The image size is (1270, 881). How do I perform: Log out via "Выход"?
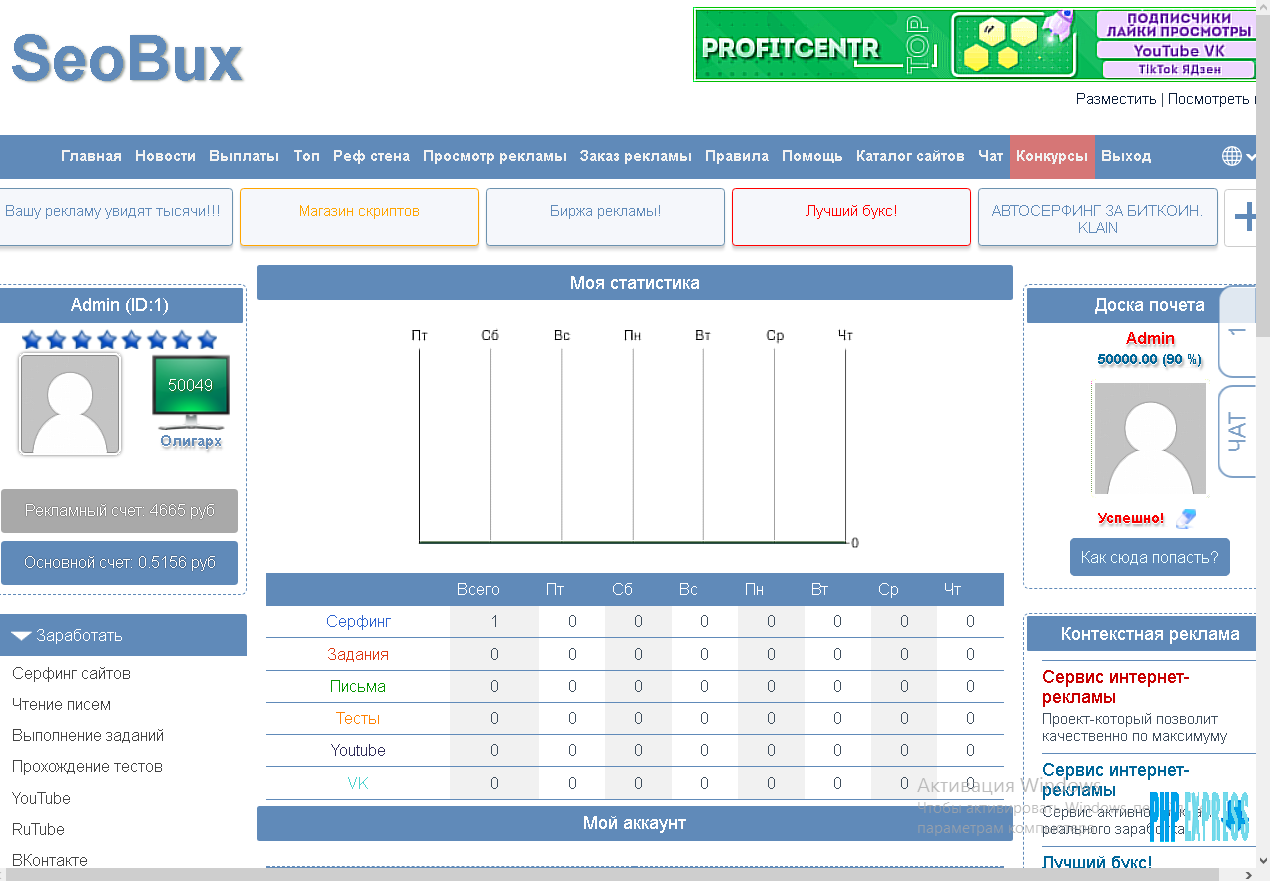[1126, 156]
